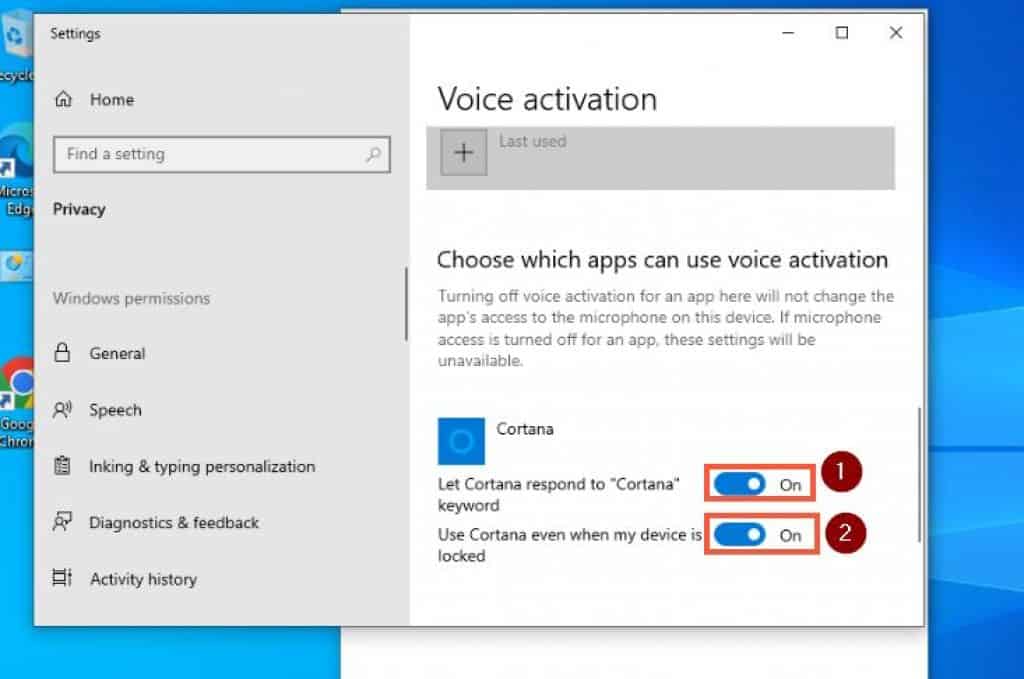The width and height of the screenshot is (1024, 679).
Task: Disable Use Cortana when device is locked toggle
Action: 739,535
